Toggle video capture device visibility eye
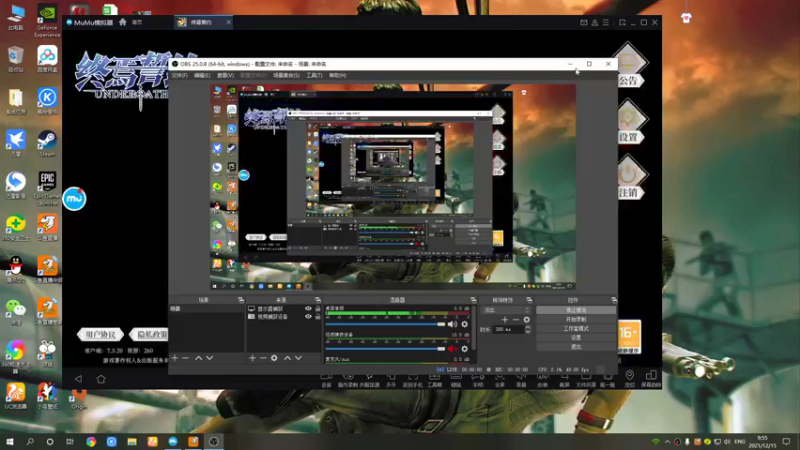This screenshot has height=450, width=800. (308, 316)
